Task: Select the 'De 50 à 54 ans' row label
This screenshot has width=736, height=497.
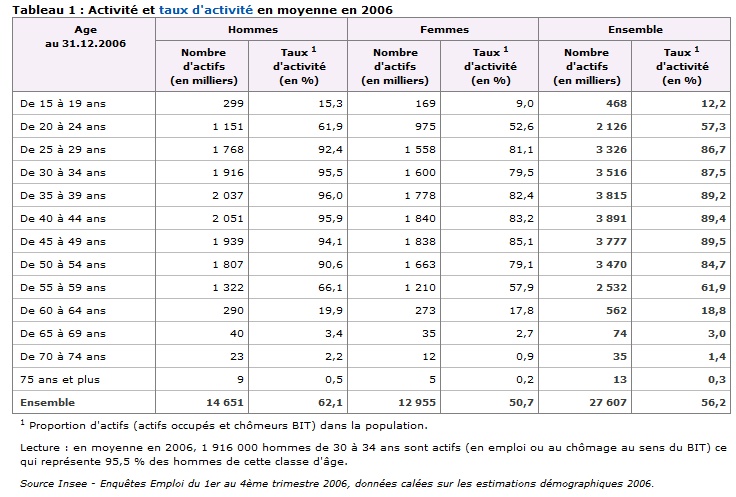Action: coord(63,265)
